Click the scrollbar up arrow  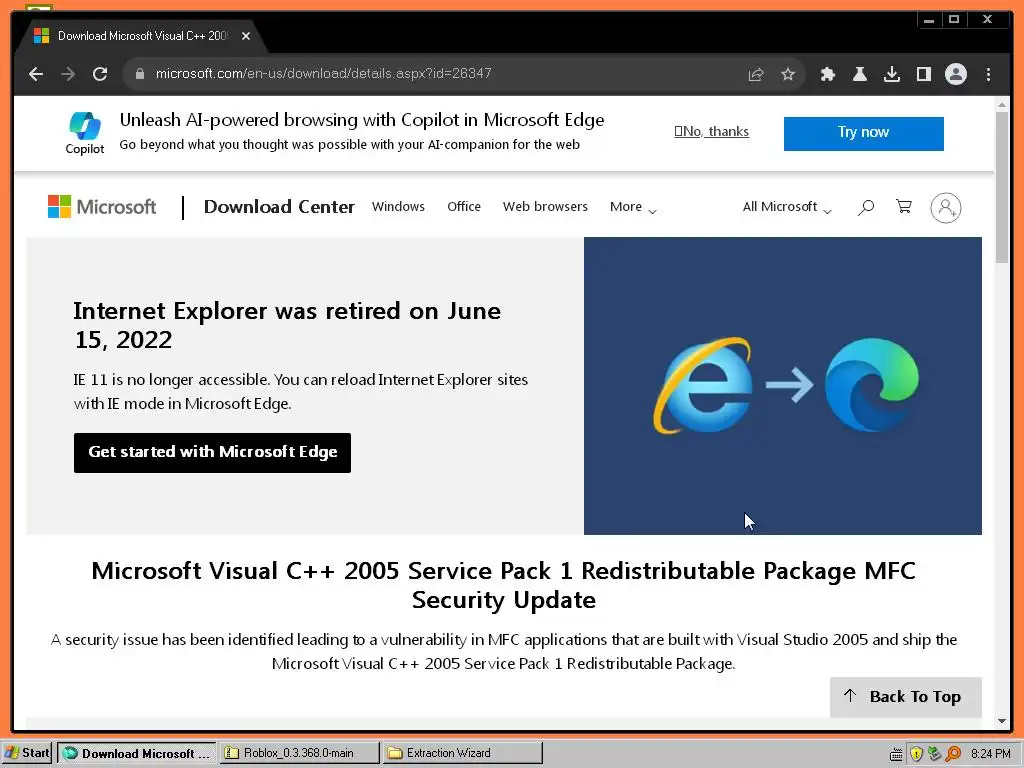(x=1002, y=104)
